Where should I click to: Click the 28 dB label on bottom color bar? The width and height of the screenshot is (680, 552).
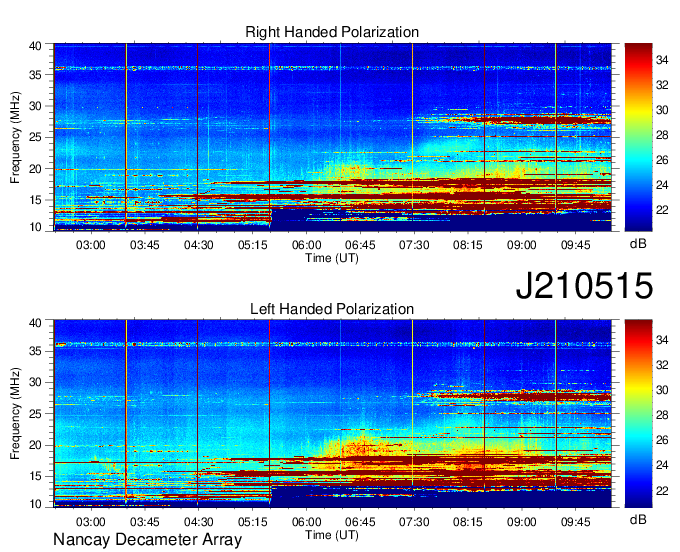[662, 415]
